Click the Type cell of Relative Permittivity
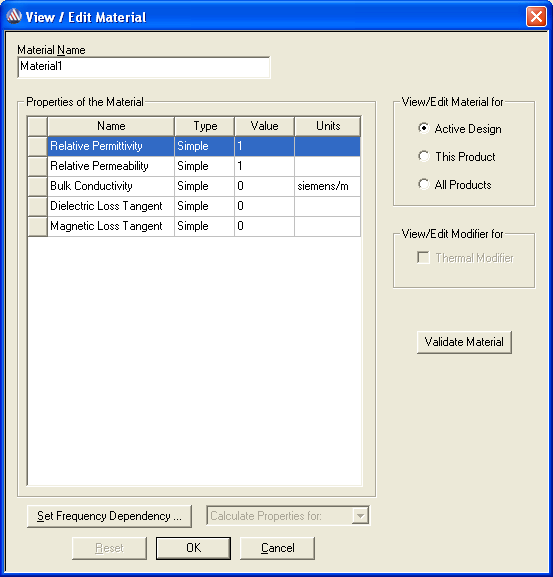 pos(204,146)
